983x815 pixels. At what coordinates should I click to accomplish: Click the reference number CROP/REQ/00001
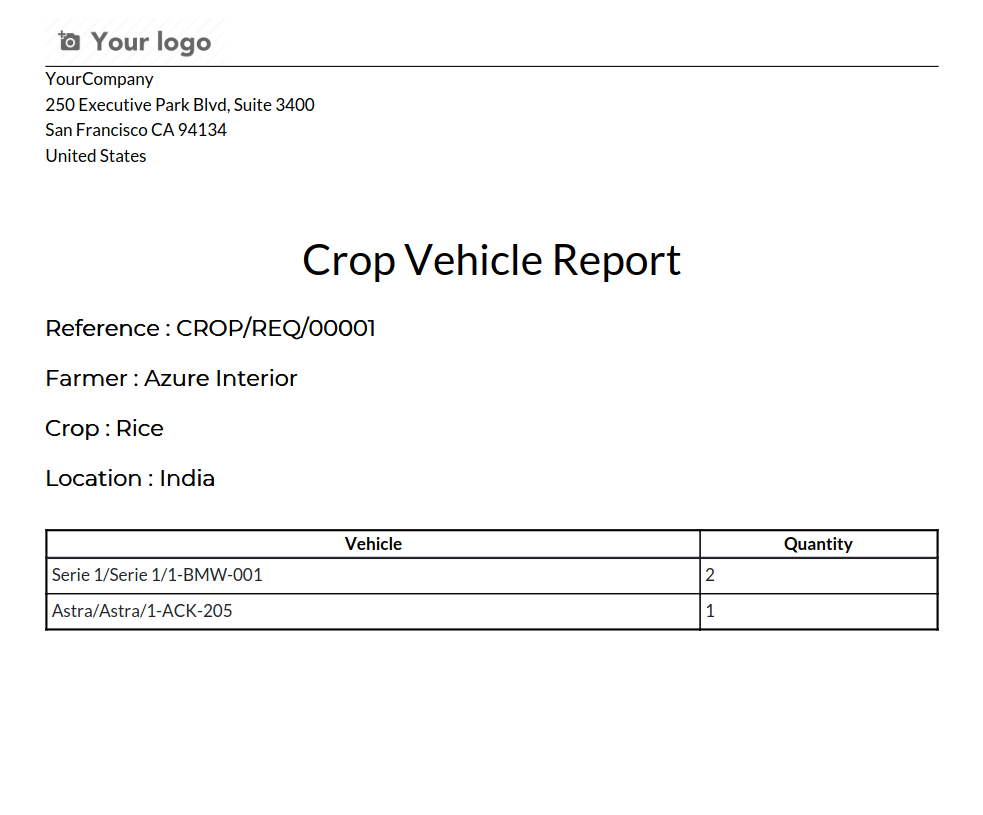pos(276,329)
